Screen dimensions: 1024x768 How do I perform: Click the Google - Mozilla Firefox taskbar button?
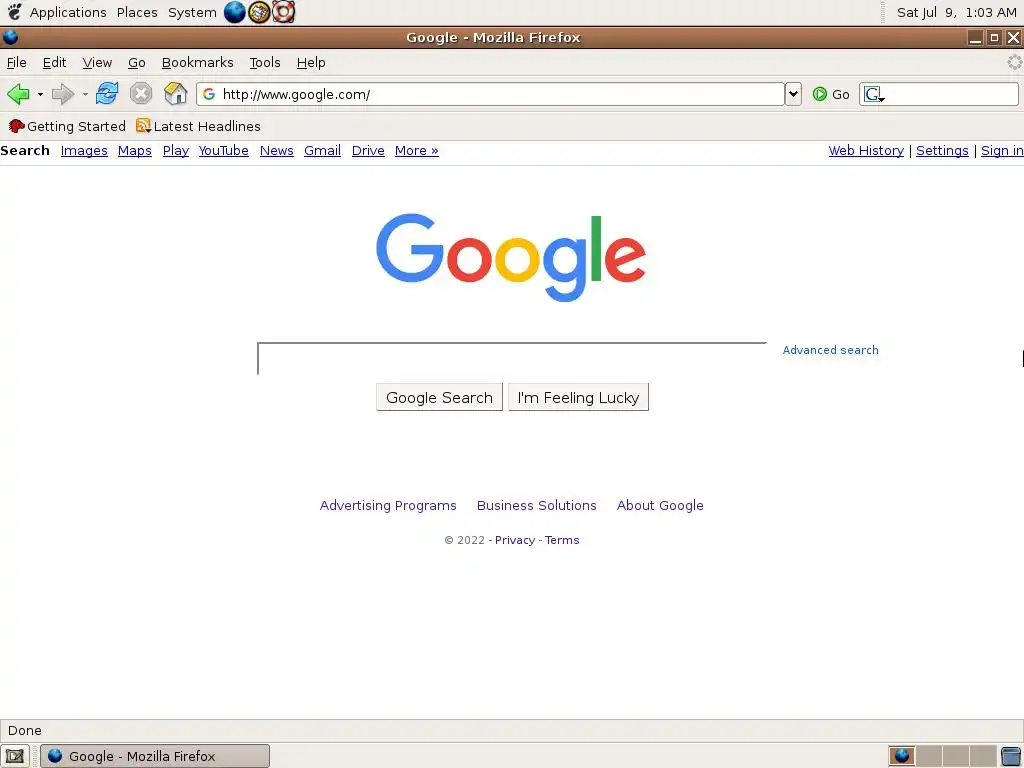tap(155, 756)
